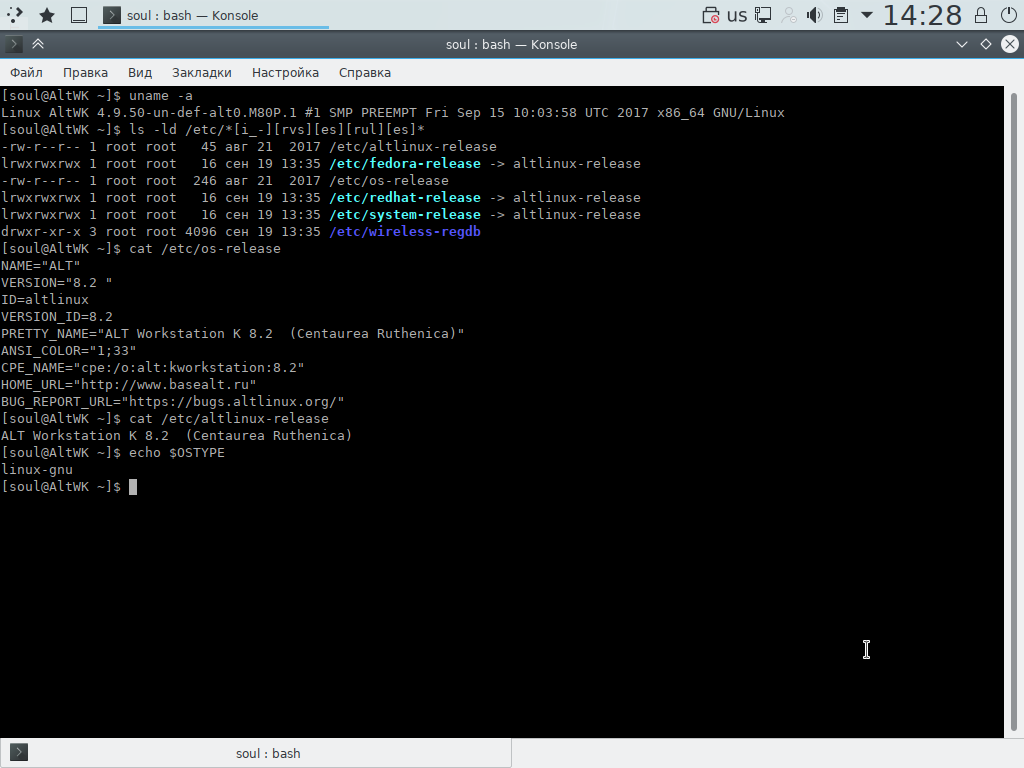Click the 14:28 panel clock

(922, 15)
